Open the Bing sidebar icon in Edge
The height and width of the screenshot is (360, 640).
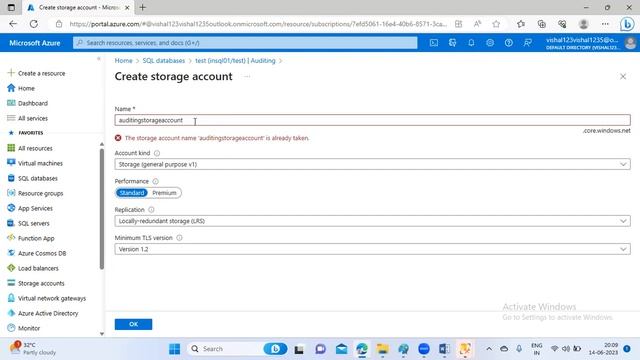627,24
